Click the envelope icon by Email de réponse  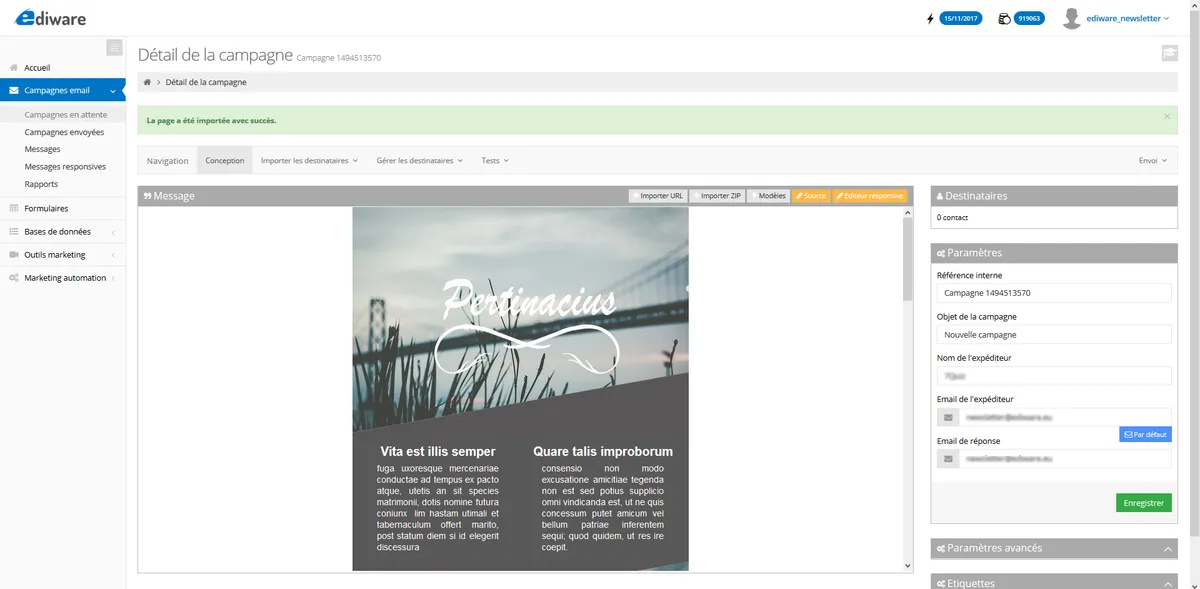pos(948,458)
